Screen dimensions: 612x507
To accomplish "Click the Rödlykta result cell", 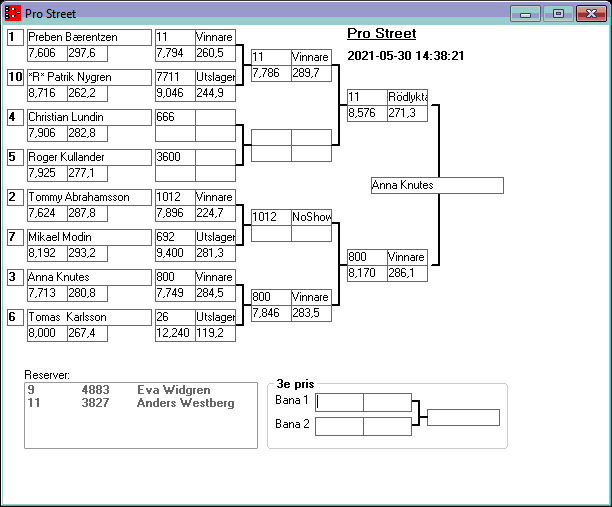I will (407, 97).
